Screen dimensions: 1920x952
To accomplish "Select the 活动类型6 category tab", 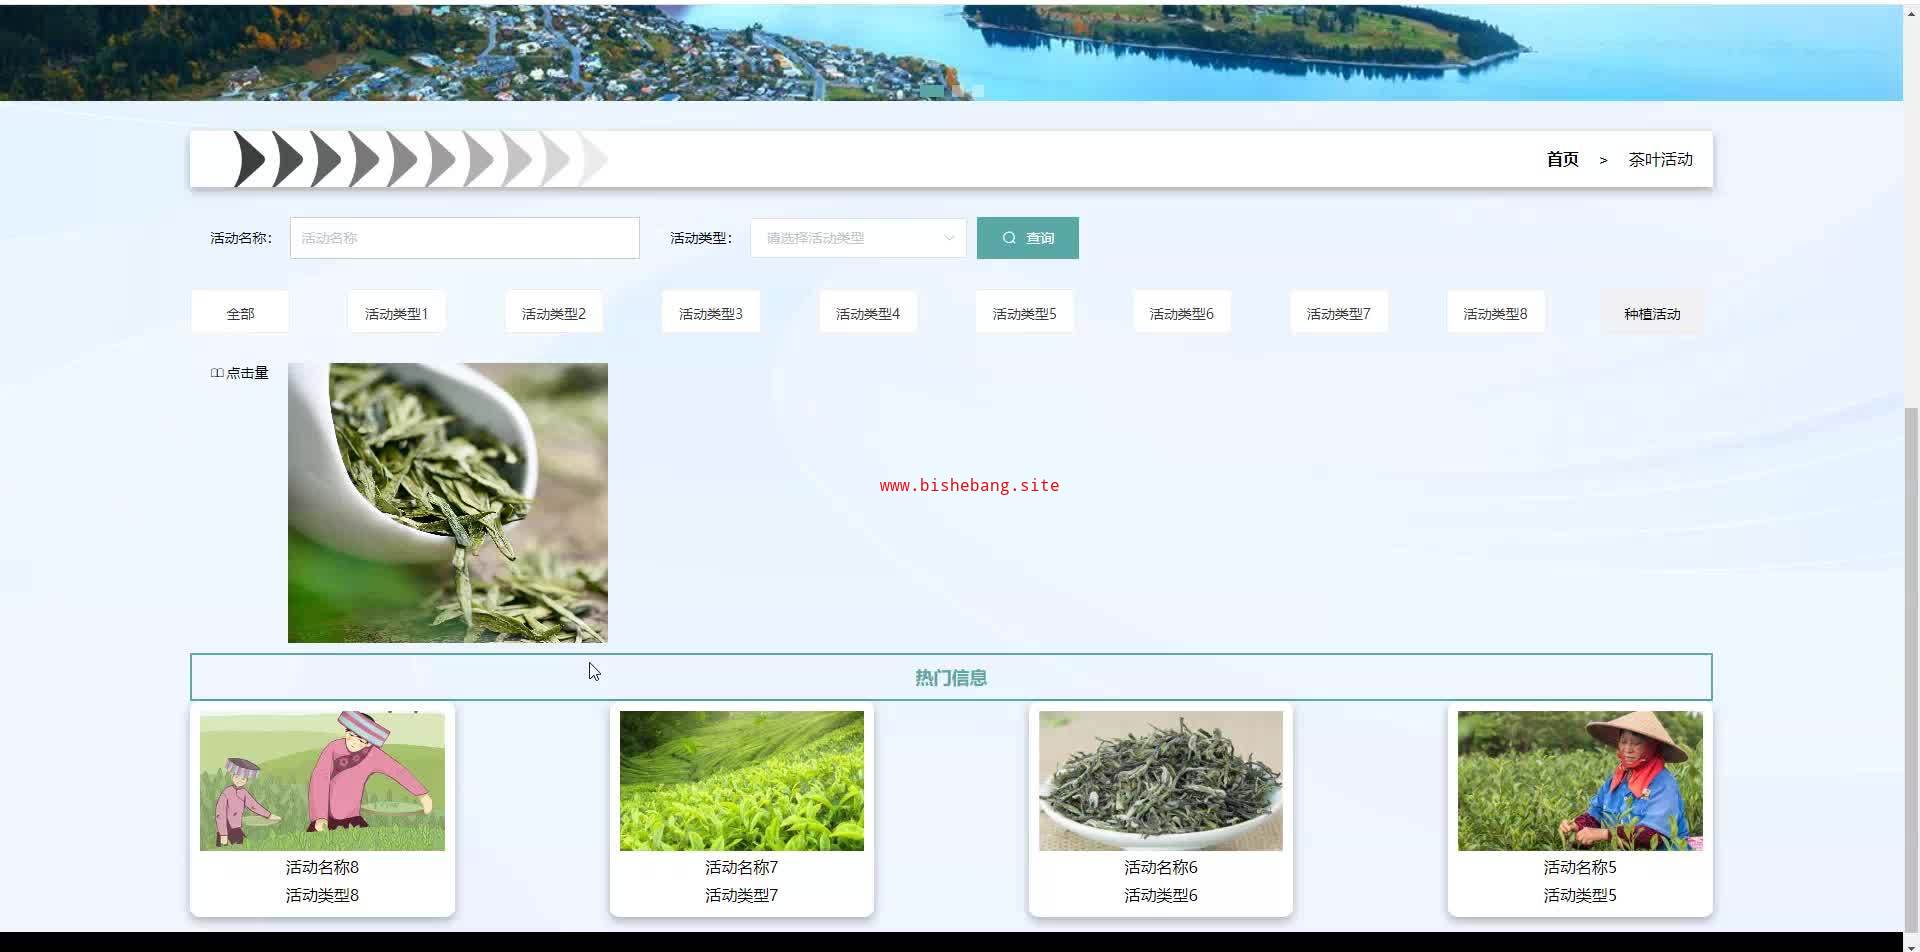I will pos(1181,313).
